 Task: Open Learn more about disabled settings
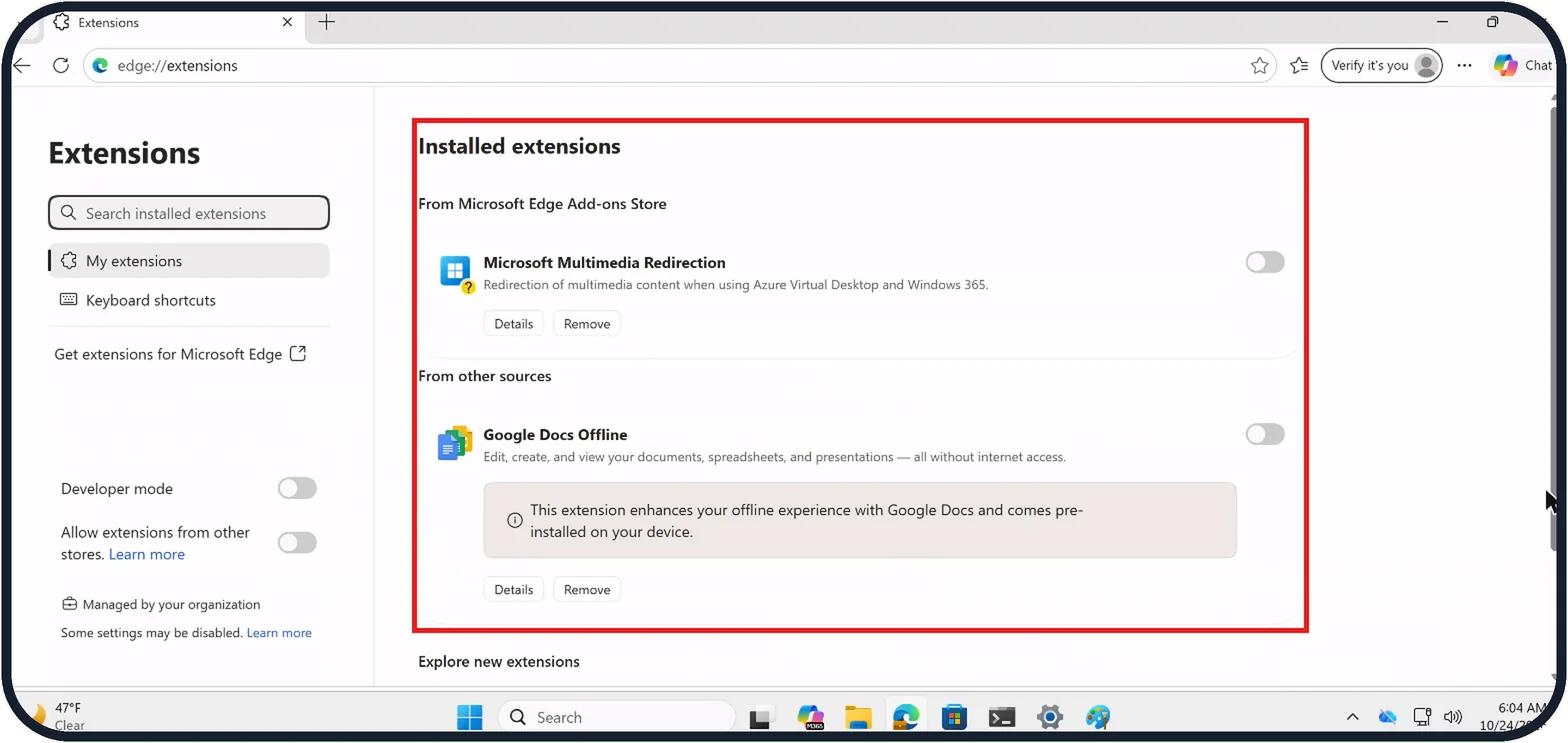click(279, 633)
